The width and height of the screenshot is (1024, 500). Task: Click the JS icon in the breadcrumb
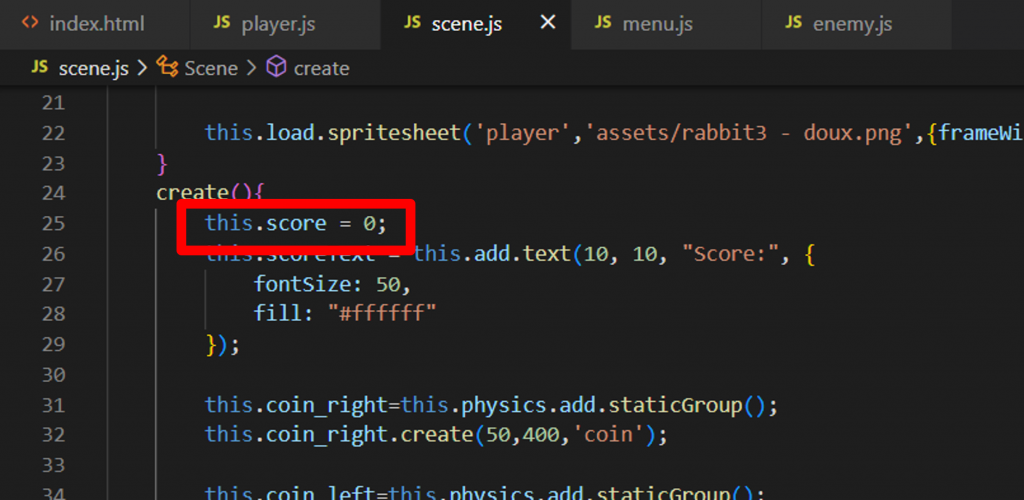click(x=40, y=67)
